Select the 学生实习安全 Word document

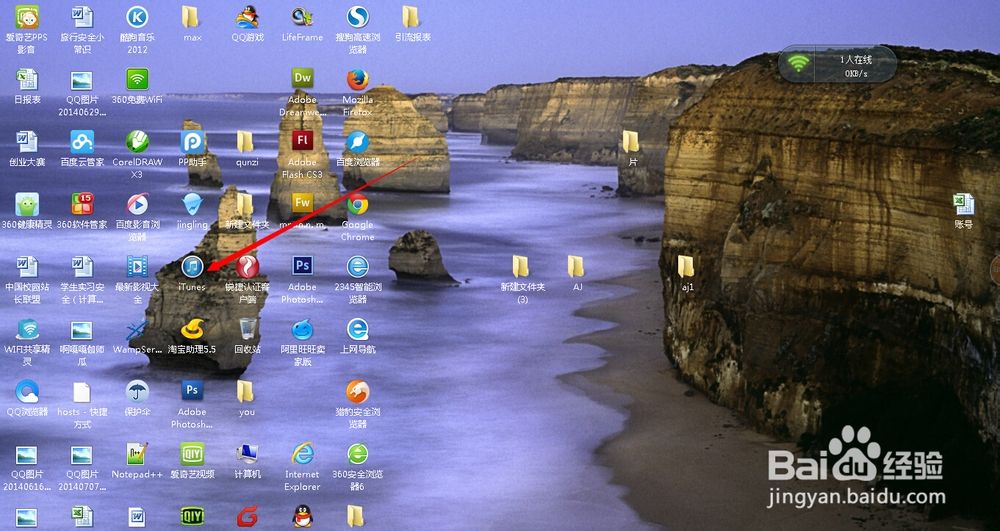click(x=82, y=266)
